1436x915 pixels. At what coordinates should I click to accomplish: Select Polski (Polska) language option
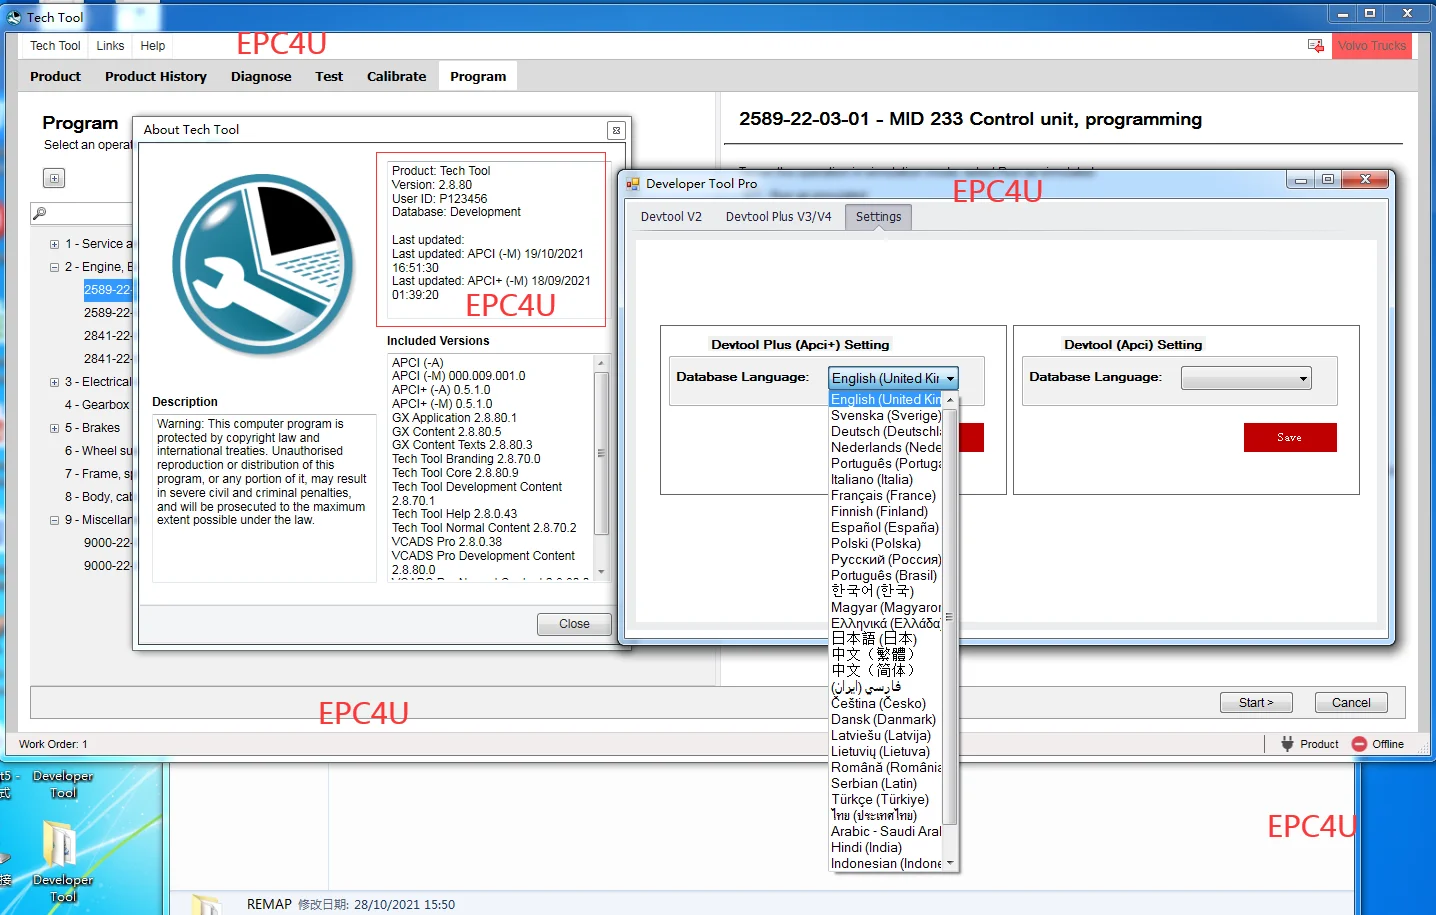pos(886,544)
